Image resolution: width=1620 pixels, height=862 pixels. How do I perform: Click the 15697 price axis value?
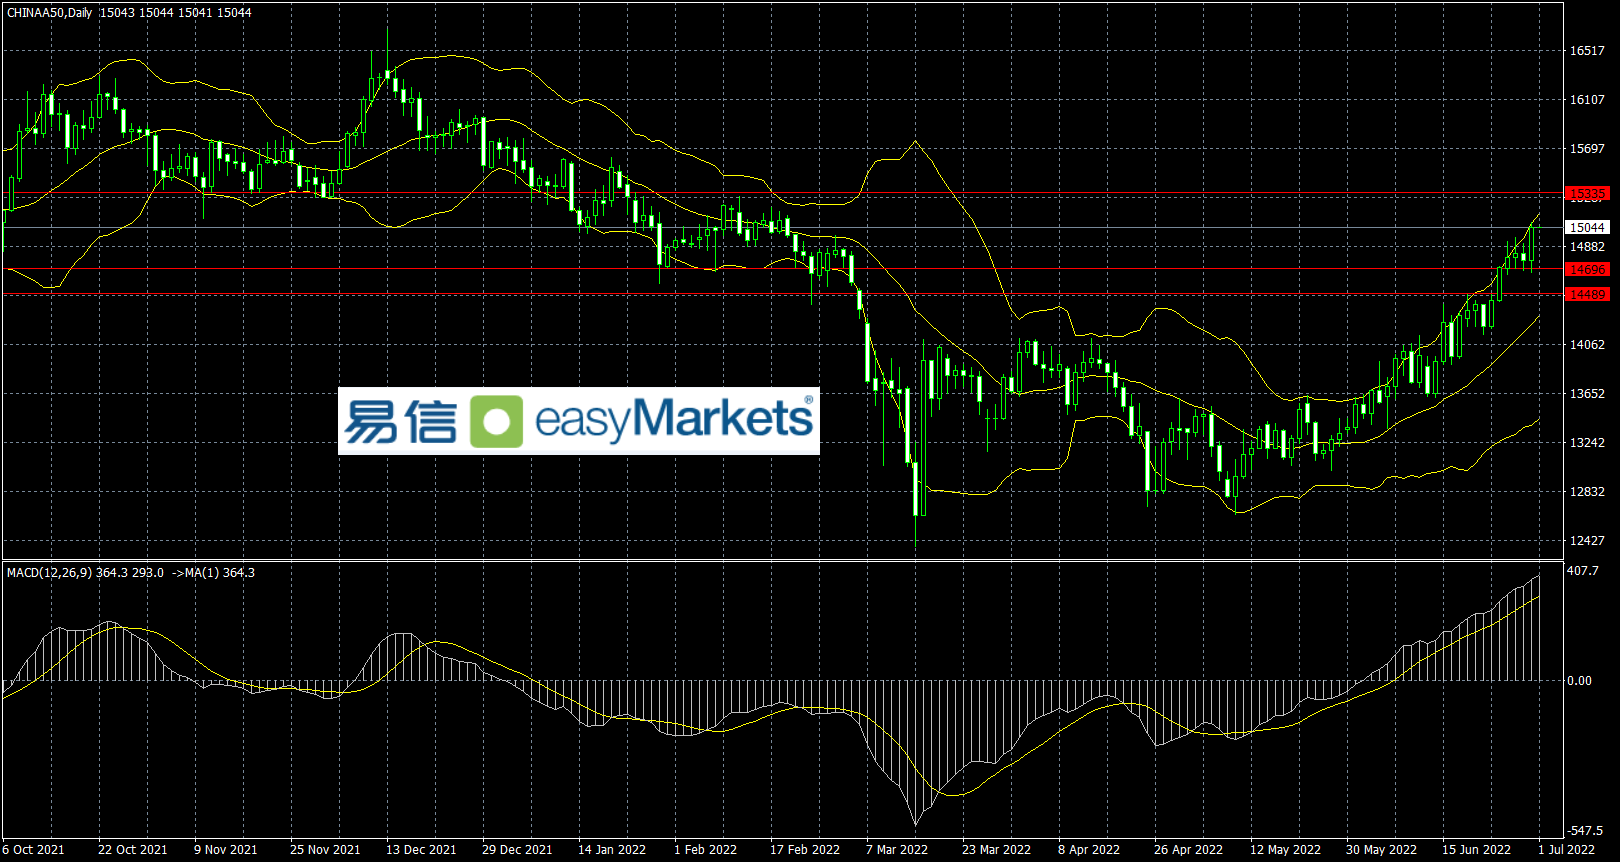coord(1587,148)
